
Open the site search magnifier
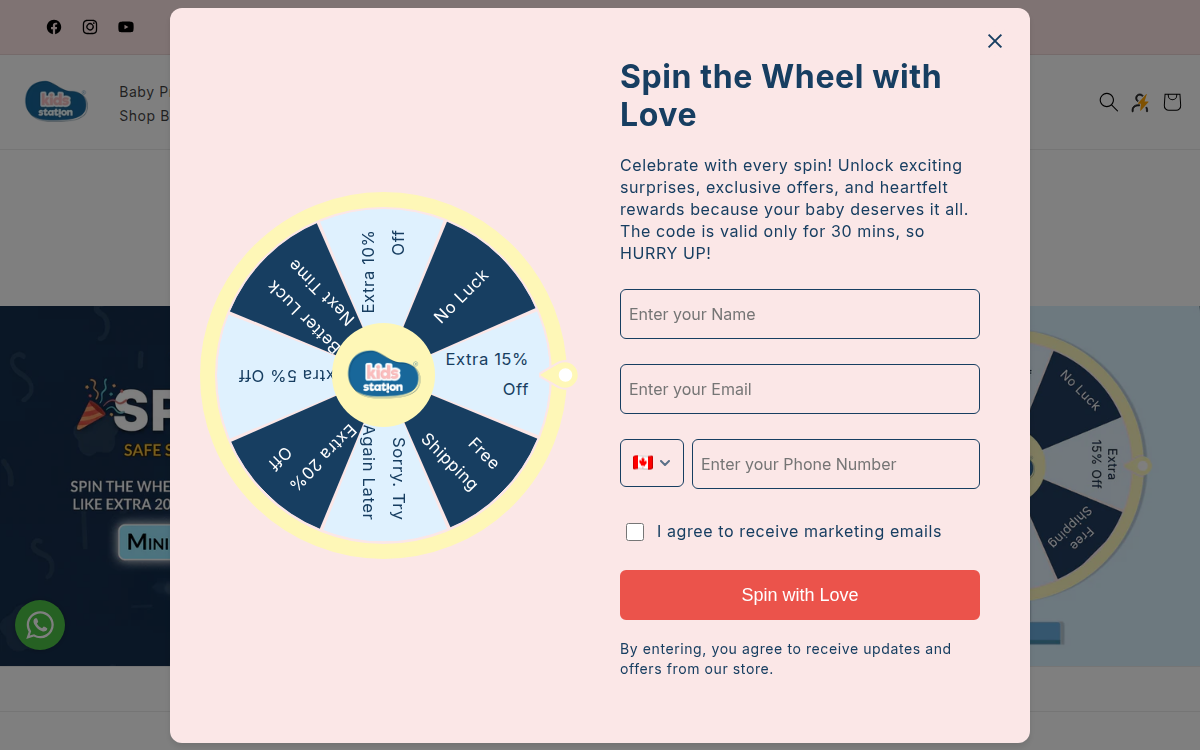[x=1108, y=102]
